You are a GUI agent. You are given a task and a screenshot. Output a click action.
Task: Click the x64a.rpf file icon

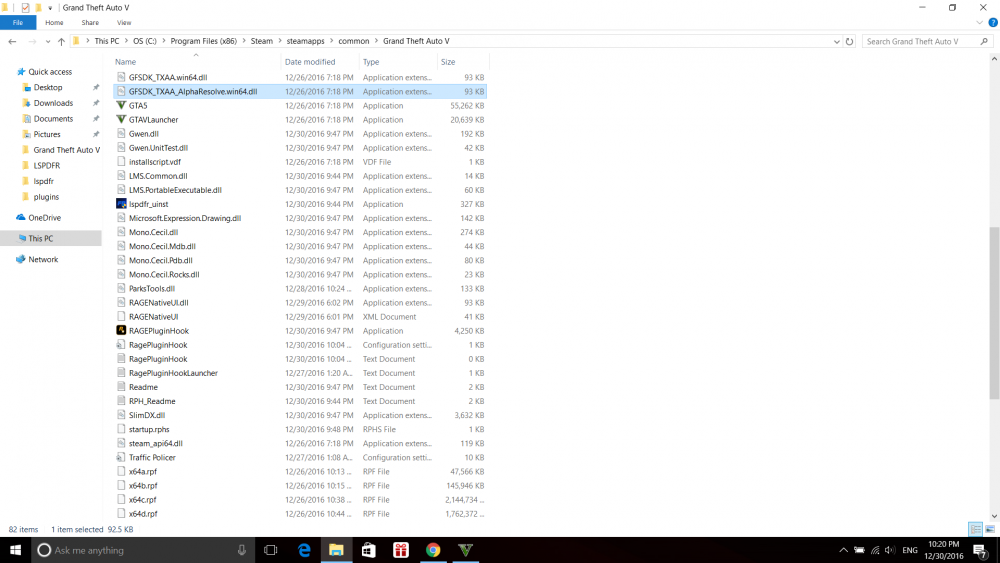pyautogui.click(x=121, y=471)
